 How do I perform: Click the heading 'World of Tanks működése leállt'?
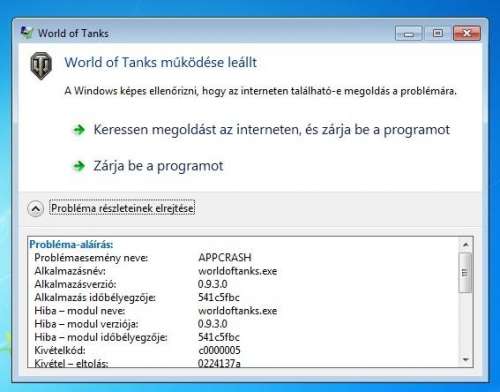pos(160,62)
